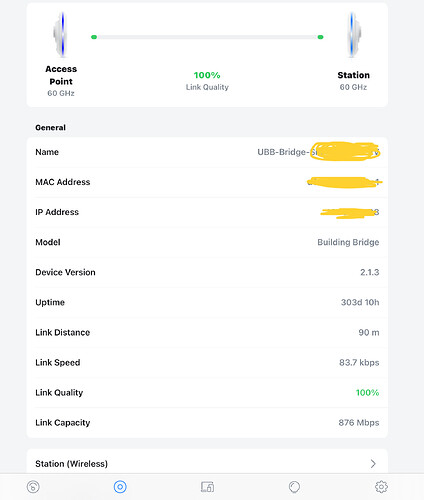Open the devices tab with monitor icon
The height and width of the screenshot is (500, 424).
pos(207,487)
